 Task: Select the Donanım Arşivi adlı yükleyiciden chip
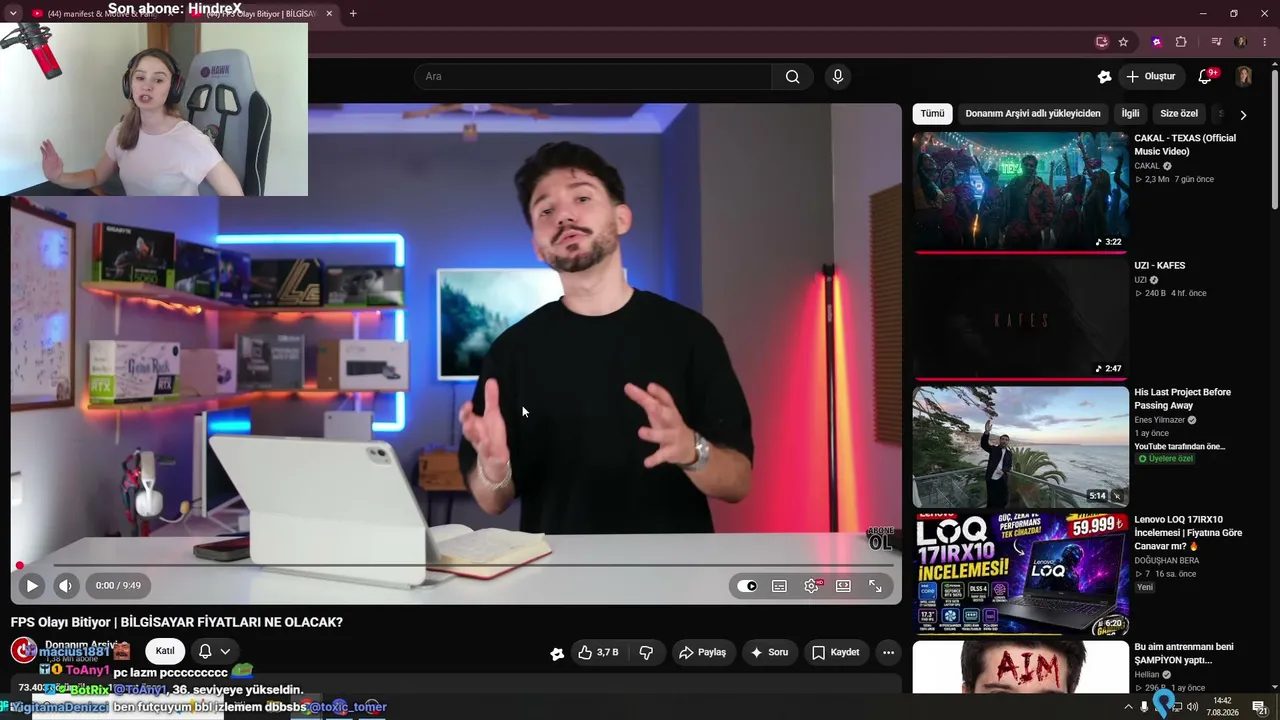(1033, 114)
